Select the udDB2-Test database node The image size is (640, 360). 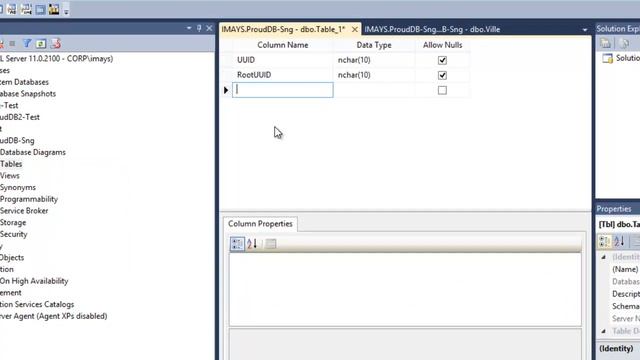tap(20, 117)
